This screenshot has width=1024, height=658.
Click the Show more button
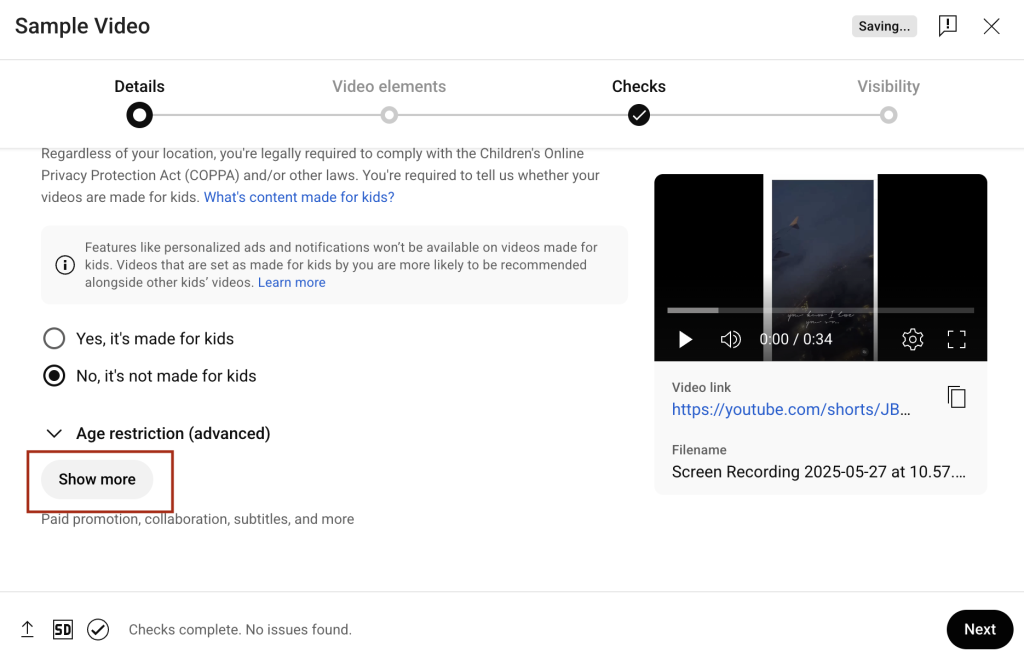(96, 480)
